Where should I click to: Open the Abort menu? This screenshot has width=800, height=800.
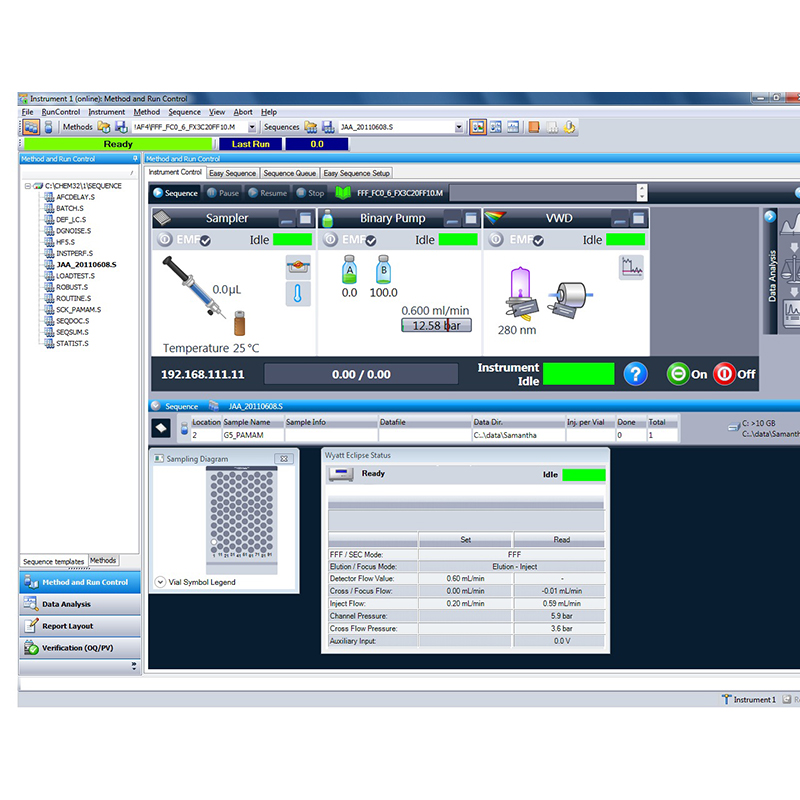click(x=243, y=112)
